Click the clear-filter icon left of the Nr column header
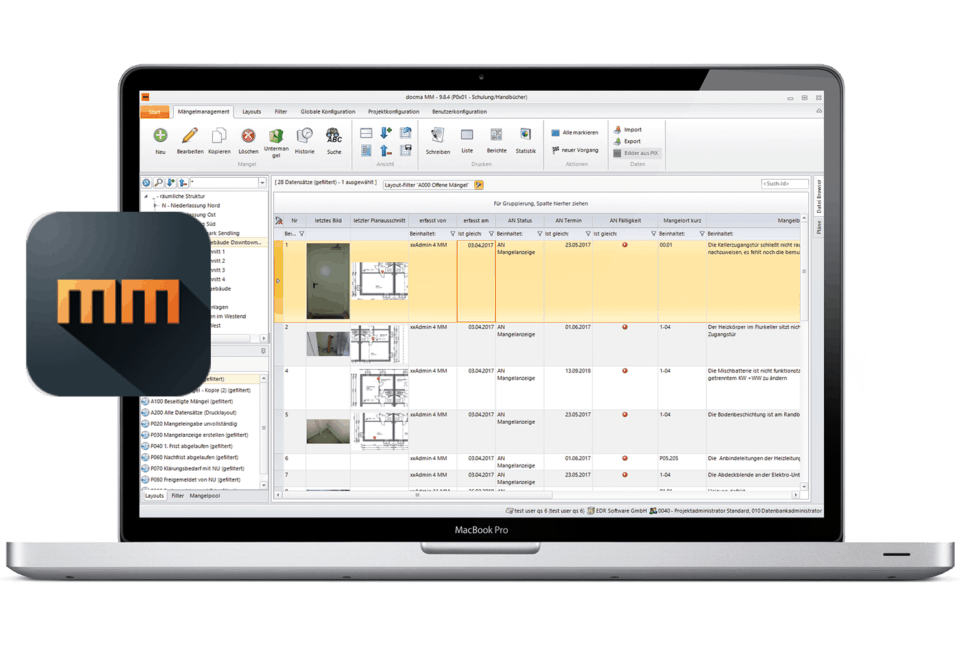960x662 pixels. [279, 220]
